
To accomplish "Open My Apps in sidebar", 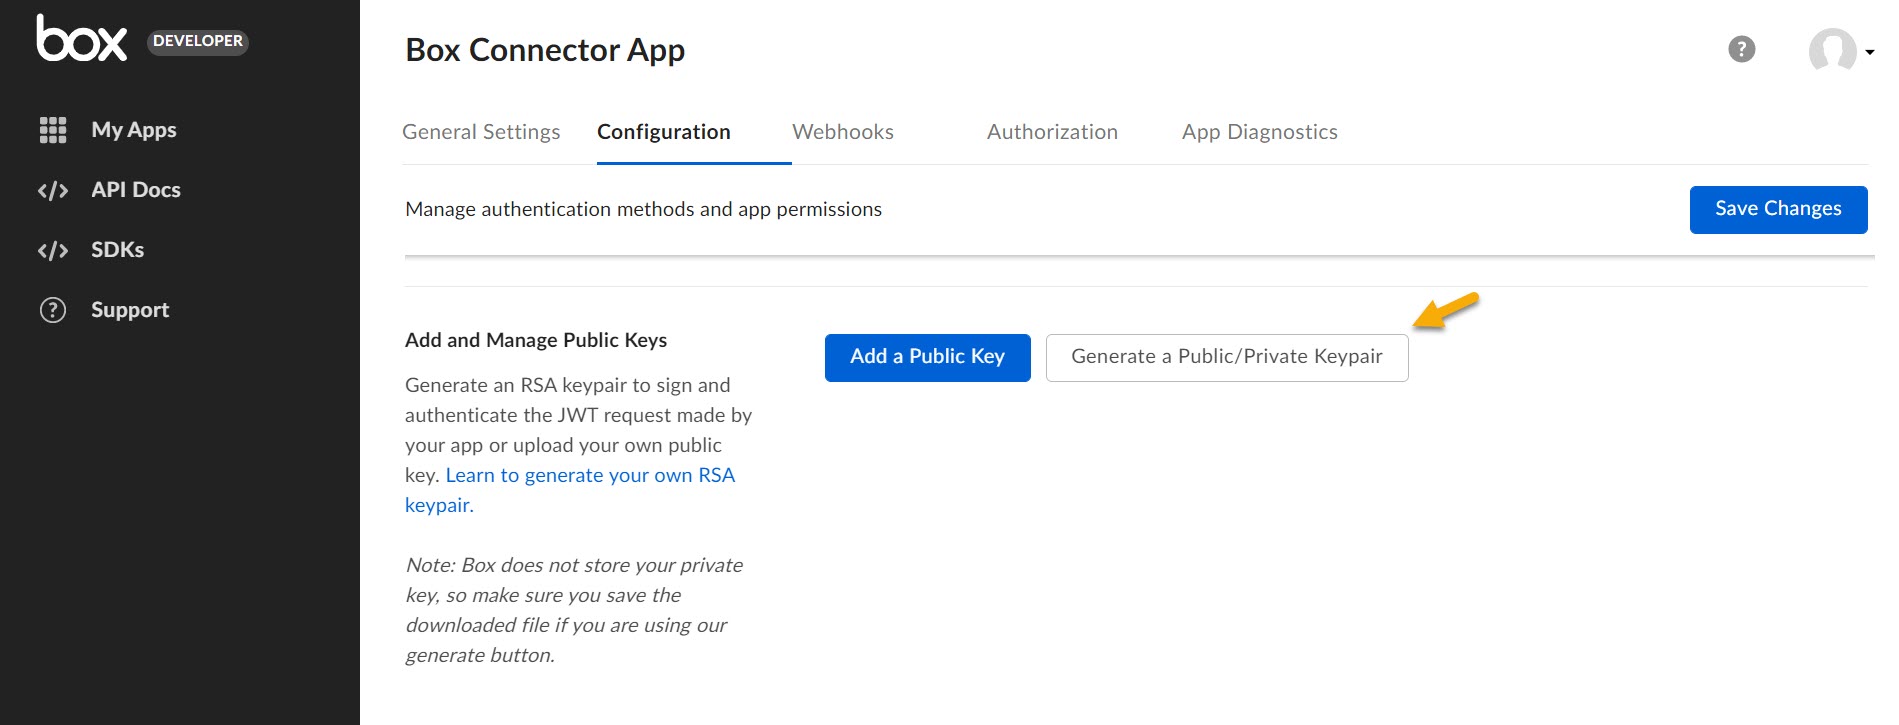I will (134, 130).
